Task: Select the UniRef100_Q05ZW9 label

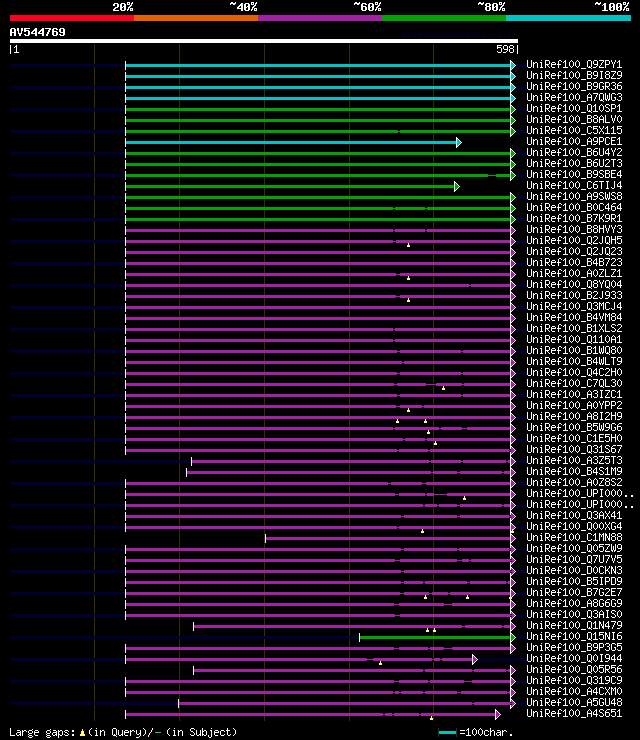Action: [574, 548]
